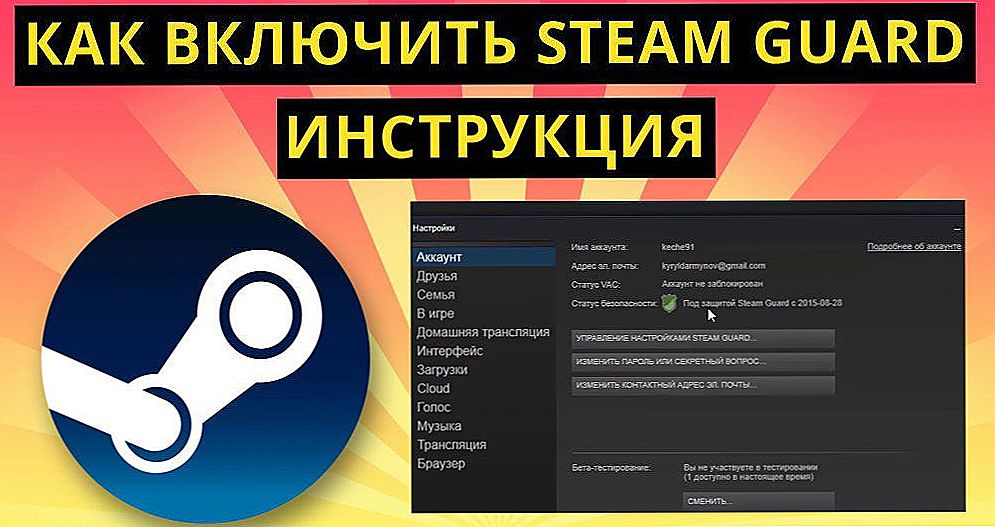Click the Адрес эл. почты label
Viewport: 995px width, 527px height.
tap(605, 266)
